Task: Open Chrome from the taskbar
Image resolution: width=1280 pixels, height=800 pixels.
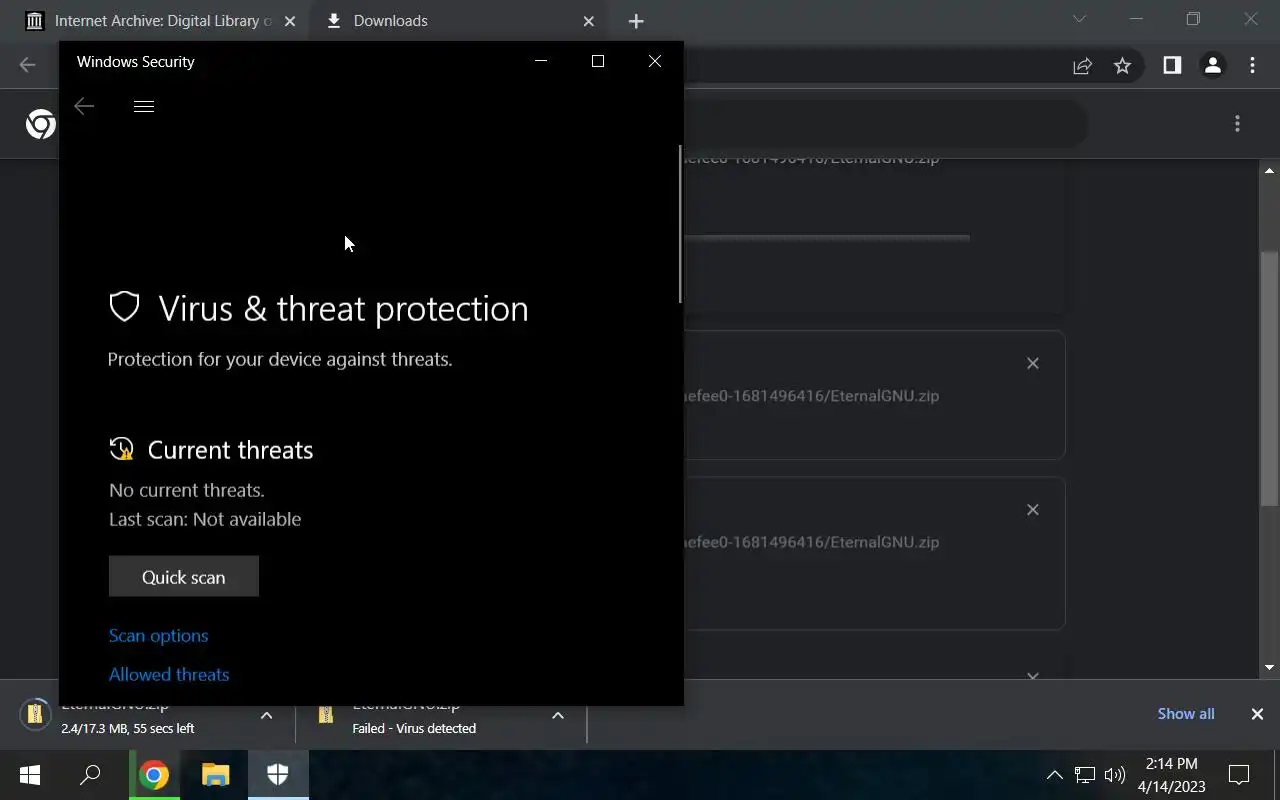Action: tap(153, 775)
